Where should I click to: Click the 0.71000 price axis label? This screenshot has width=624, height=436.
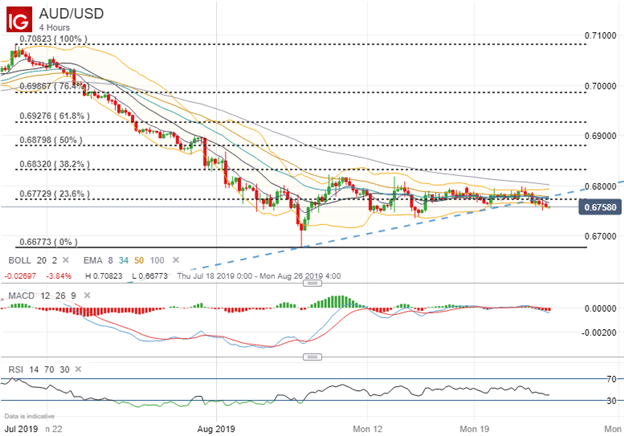tap(600, 36)
